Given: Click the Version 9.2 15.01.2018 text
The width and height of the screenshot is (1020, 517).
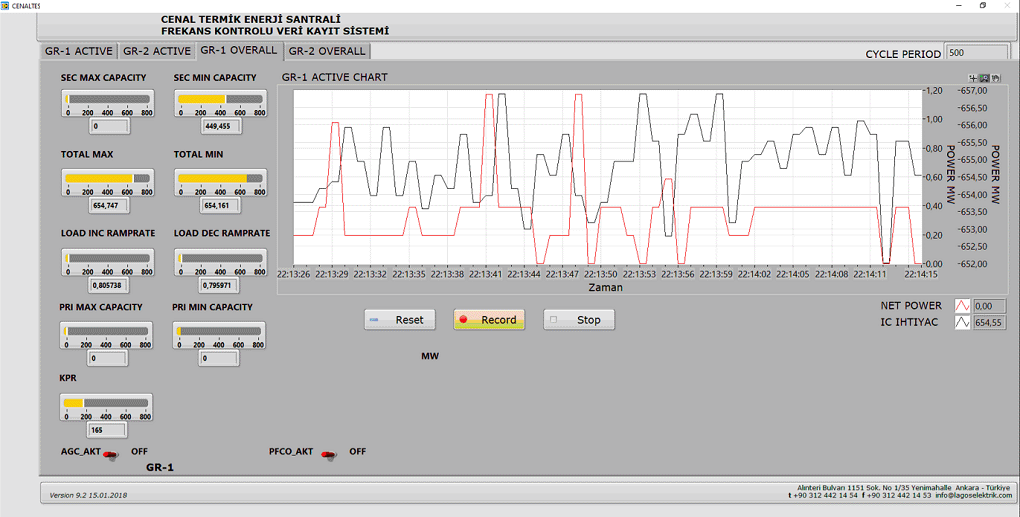Looking at the screenshot, I should coord(88,496).
